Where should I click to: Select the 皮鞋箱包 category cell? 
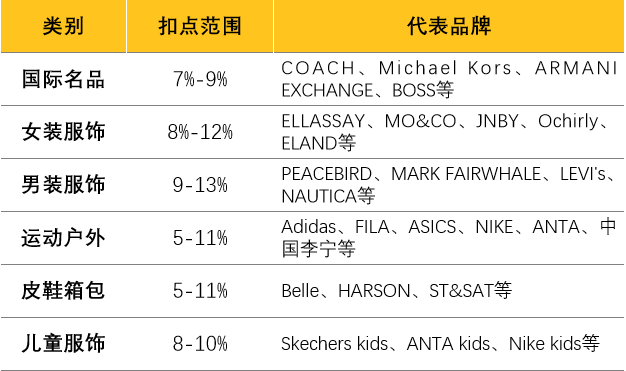(63, 291)
